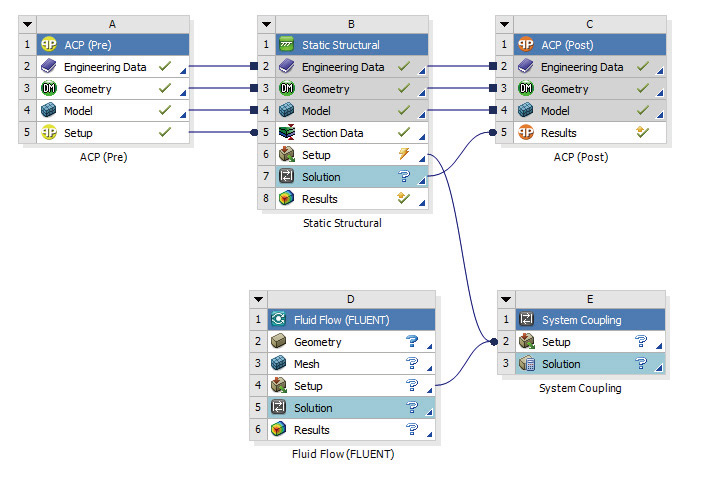Open system C dropdown menu arrow
The image size is (716, 482).
click(505, 24)
